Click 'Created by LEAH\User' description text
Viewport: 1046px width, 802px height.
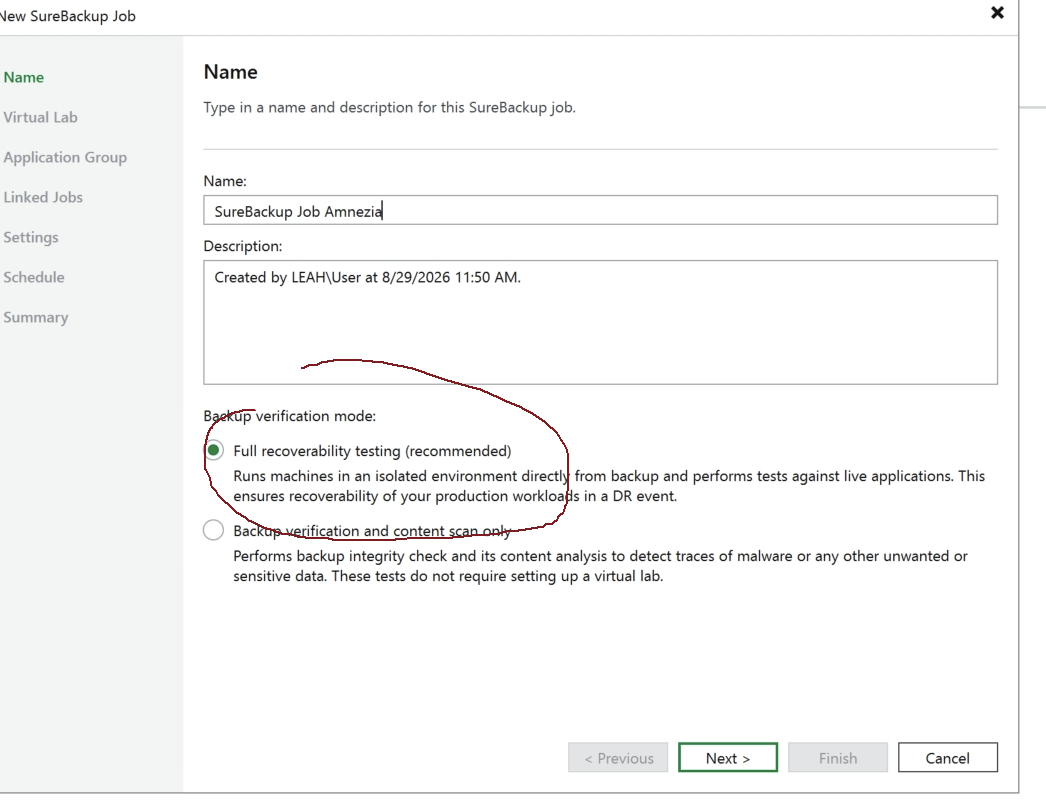tap(368, 278)
